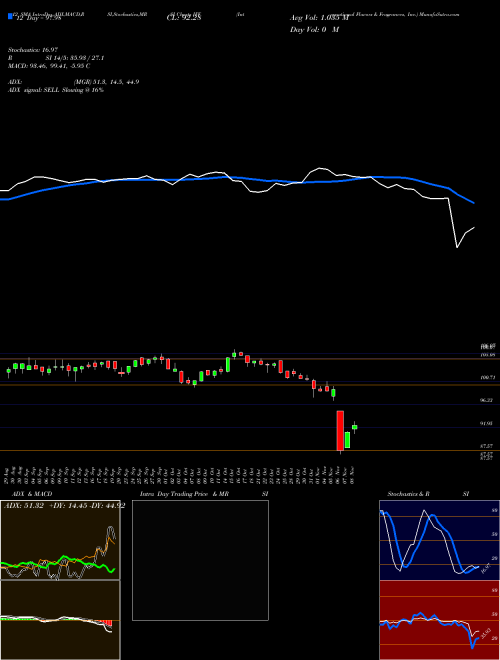Click the empty intraday trading price chart box
Screen dimensions: 500x660
[200, 560]
